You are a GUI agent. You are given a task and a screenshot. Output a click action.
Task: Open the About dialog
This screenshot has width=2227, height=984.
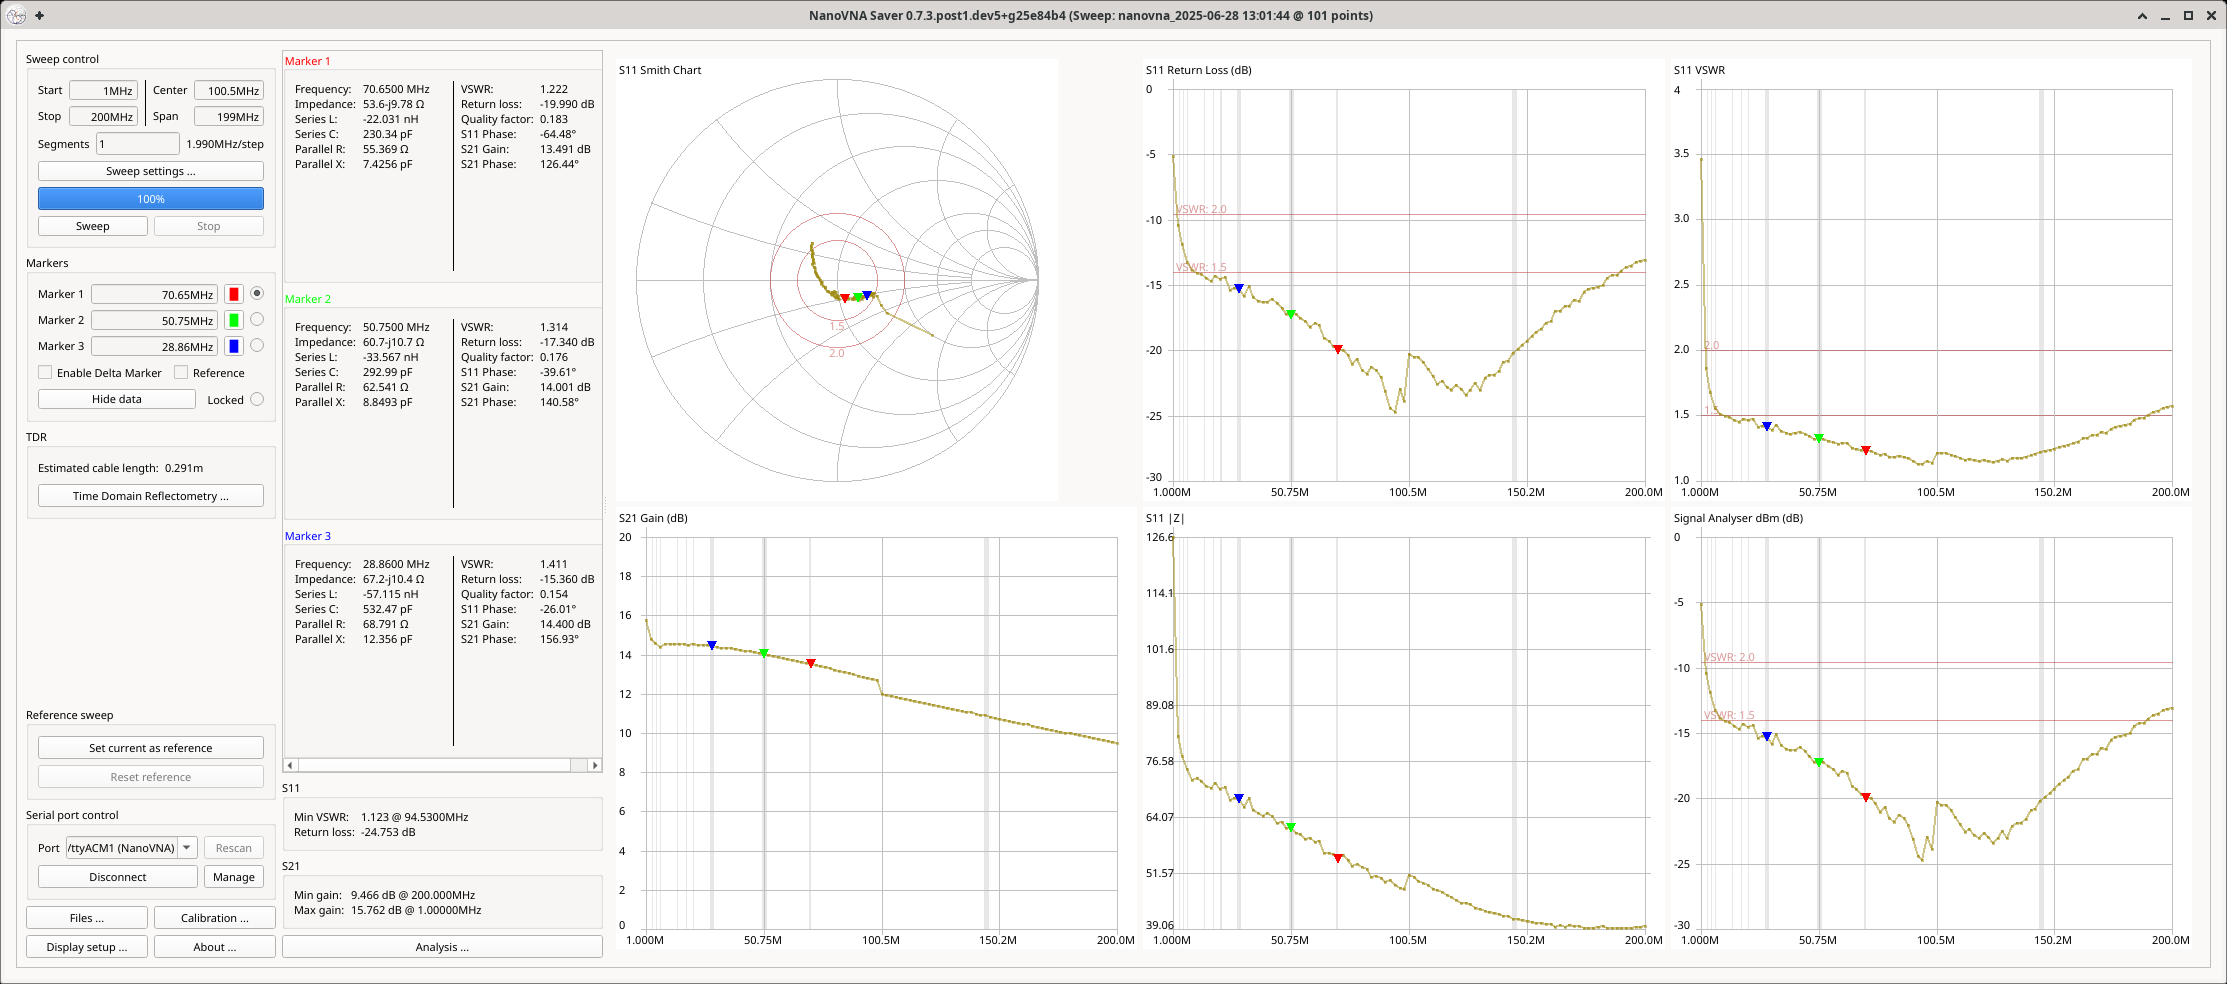pyautogui.click(x=215, y=947)
